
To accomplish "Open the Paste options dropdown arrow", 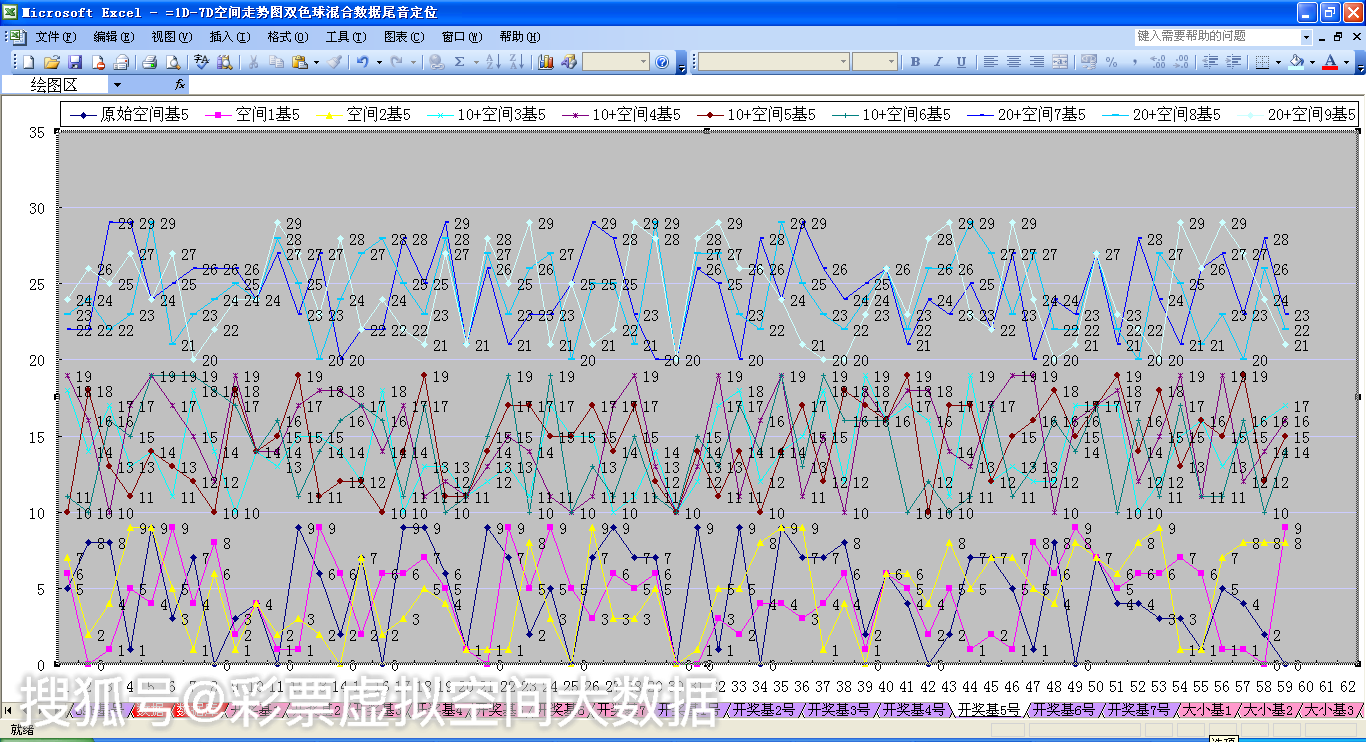I will tap(316, 62).
